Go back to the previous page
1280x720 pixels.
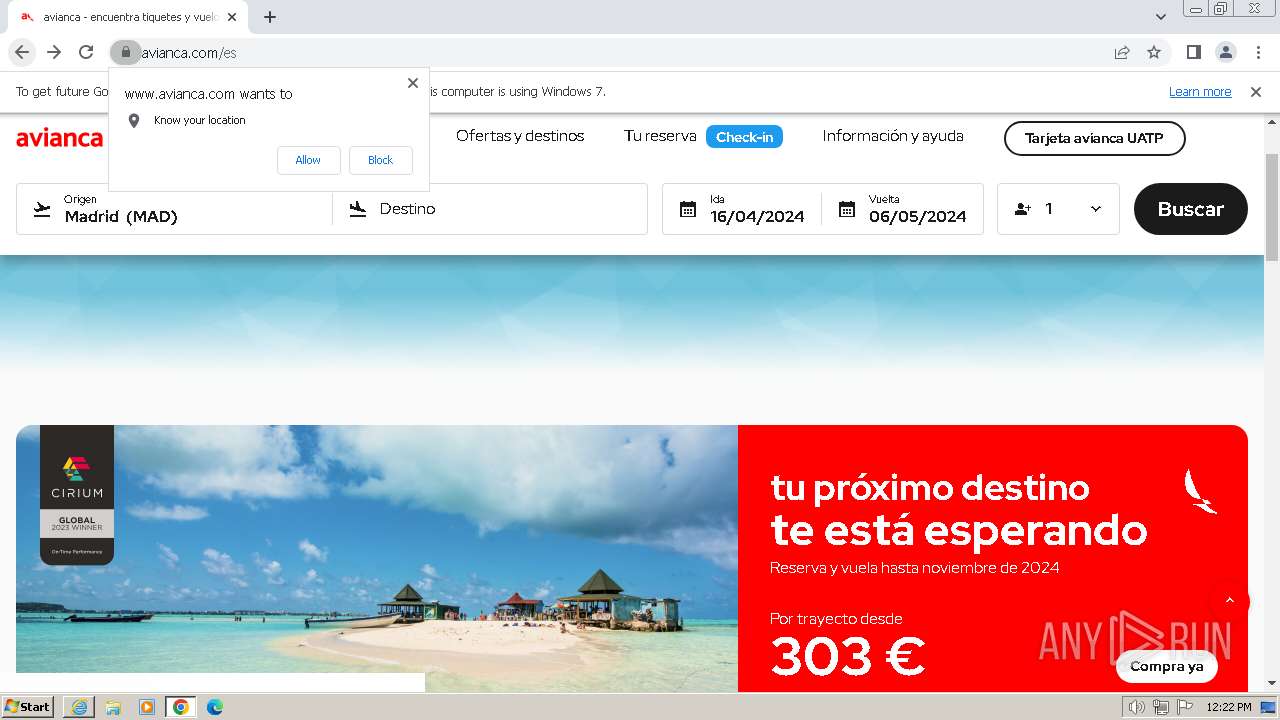(x=22, y=52)
